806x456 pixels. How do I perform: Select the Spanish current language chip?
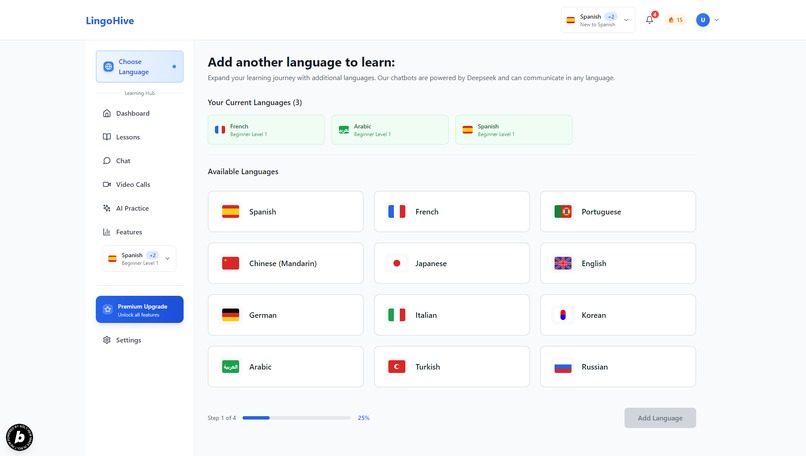tap(514, 130)
